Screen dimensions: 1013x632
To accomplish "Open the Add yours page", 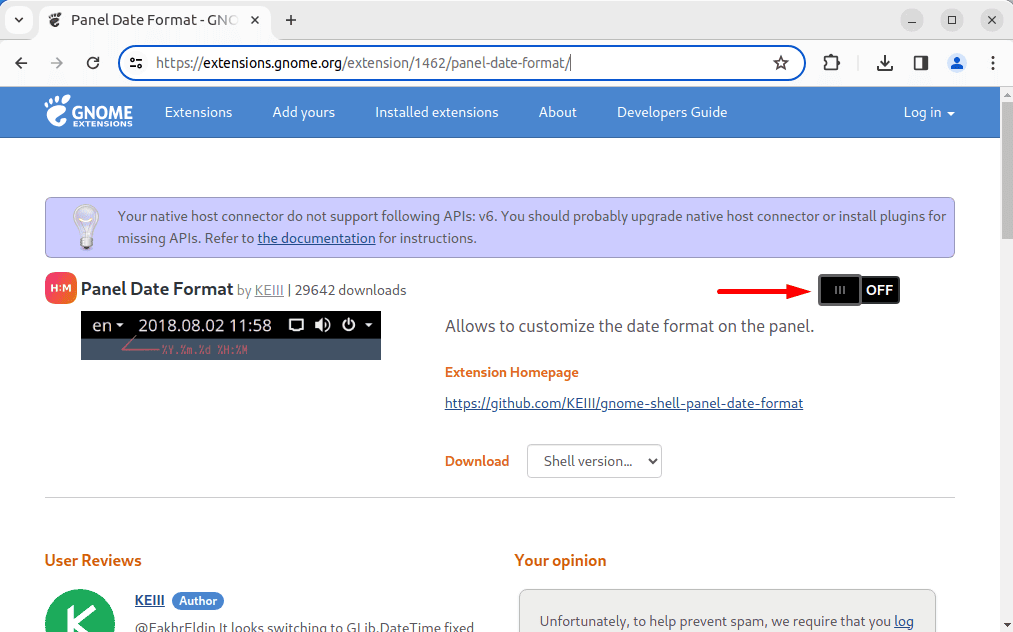I will [x=304, y=112].
